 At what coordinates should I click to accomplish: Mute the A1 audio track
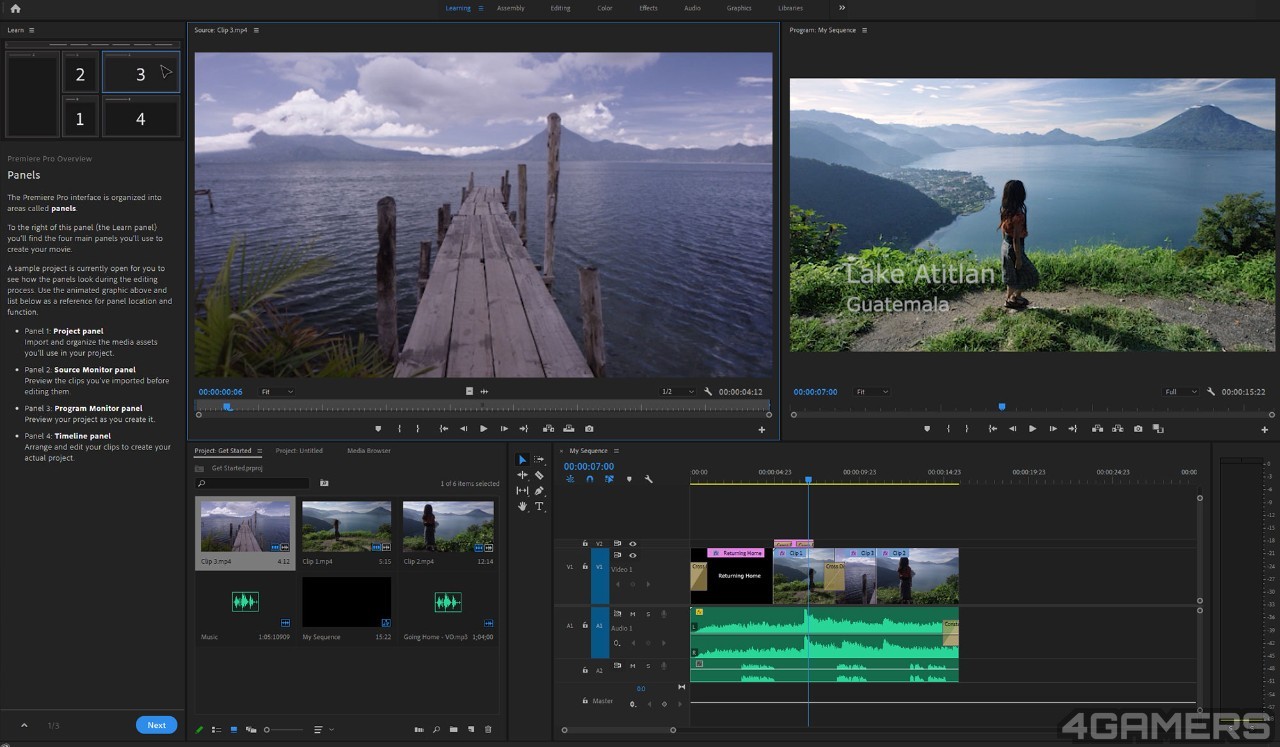(x=632, y=614)
